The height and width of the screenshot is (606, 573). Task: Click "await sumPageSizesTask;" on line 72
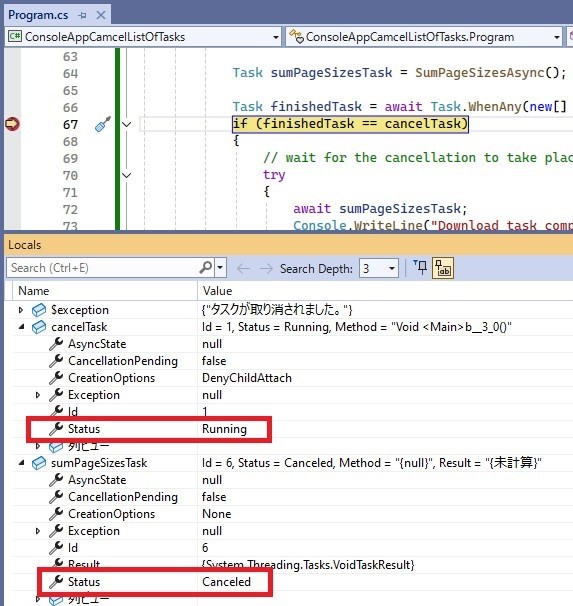pyautogui.click(x=380, y=209)
